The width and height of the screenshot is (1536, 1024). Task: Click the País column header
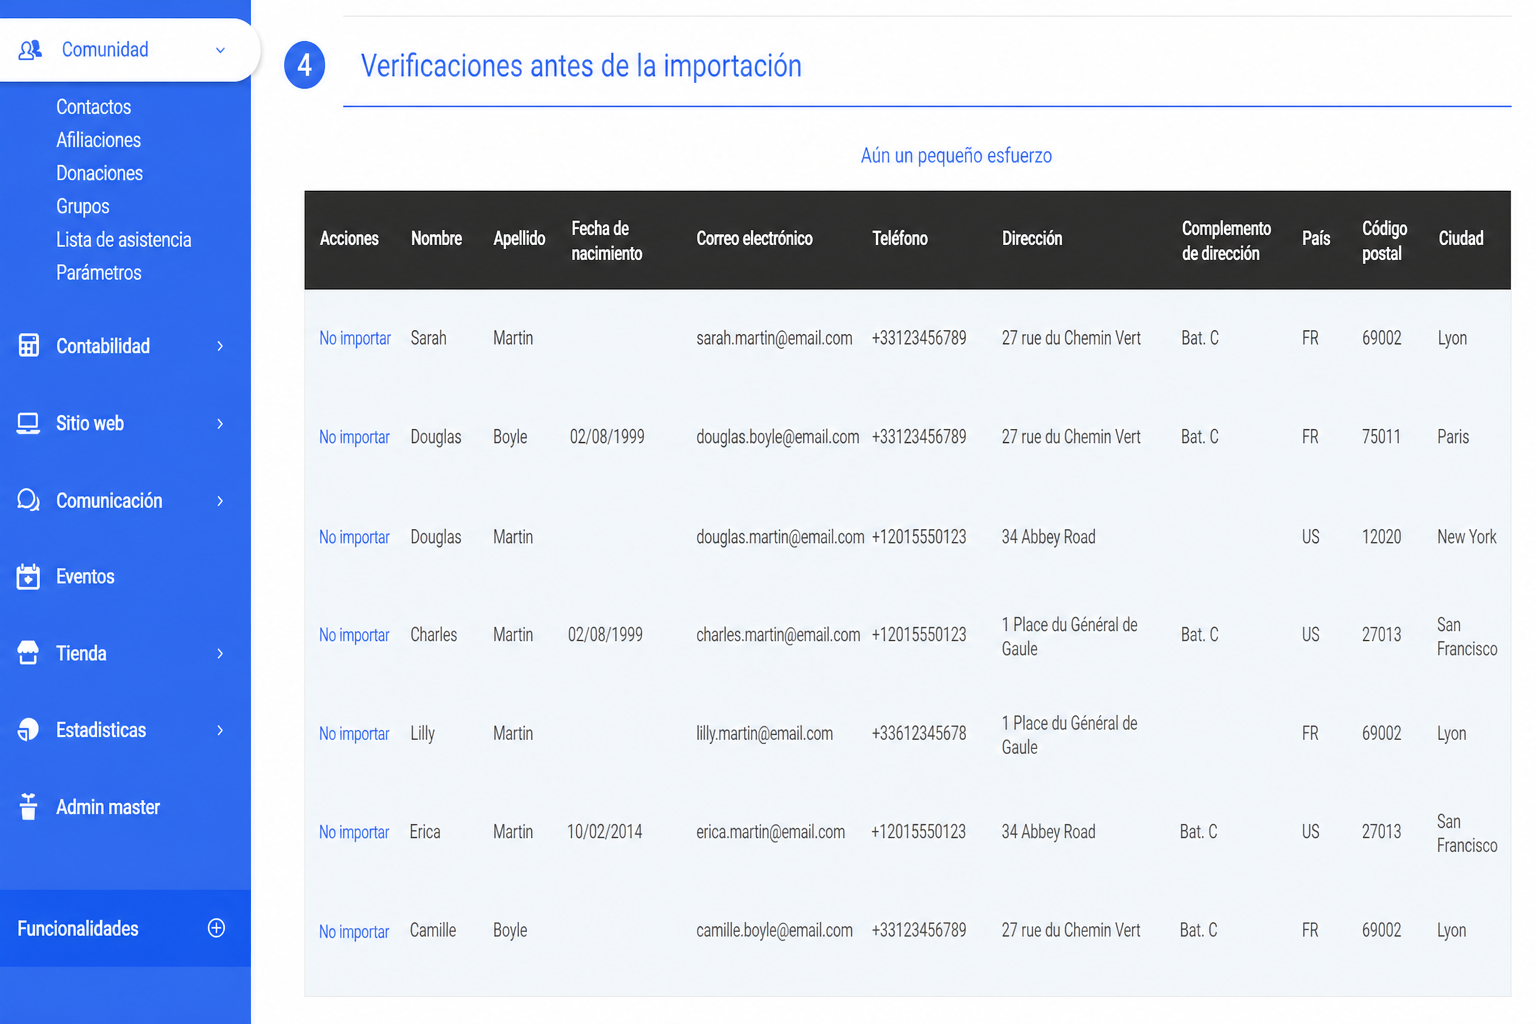click(1316, 239)
